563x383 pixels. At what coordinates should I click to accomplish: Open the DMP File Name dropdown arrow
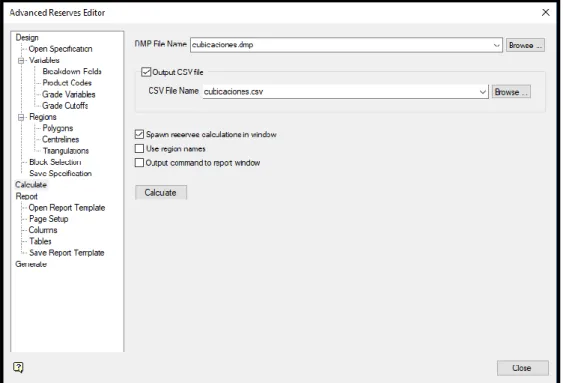496,45
